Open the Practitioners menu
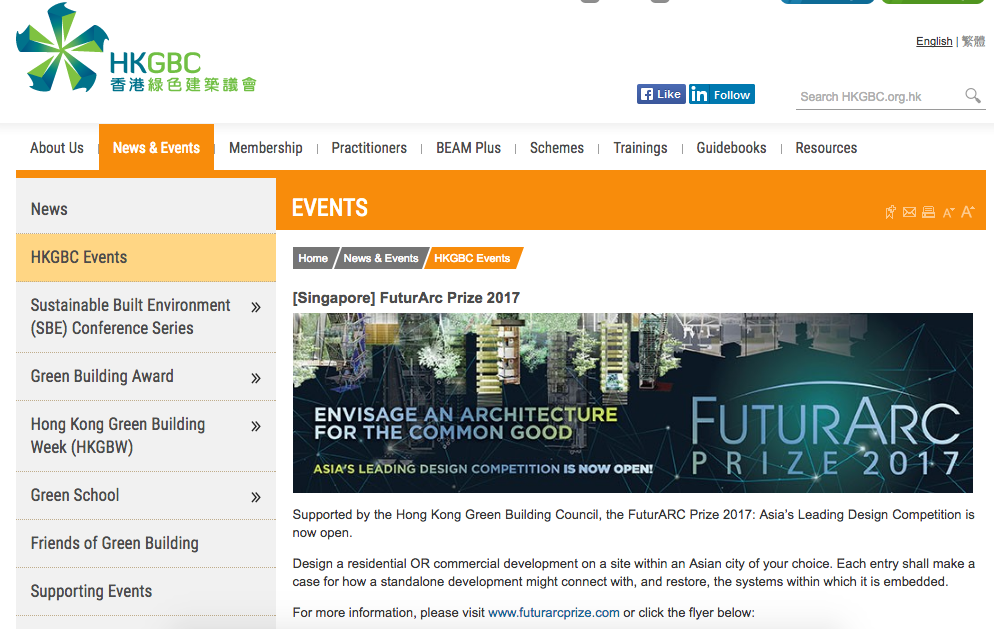 coord(369,148)
